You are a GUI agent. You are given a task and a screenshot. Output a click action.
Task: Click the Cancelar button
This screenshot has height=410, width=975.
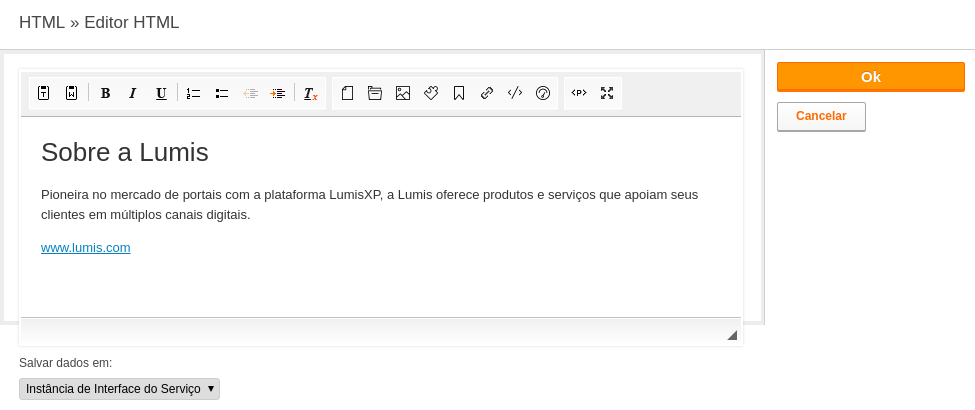[x=821, y=116]
